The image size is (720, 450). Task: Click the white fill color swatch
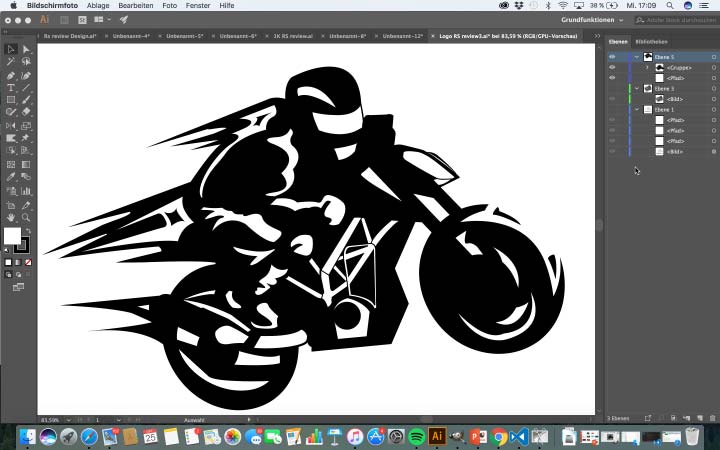pos(12,236)
